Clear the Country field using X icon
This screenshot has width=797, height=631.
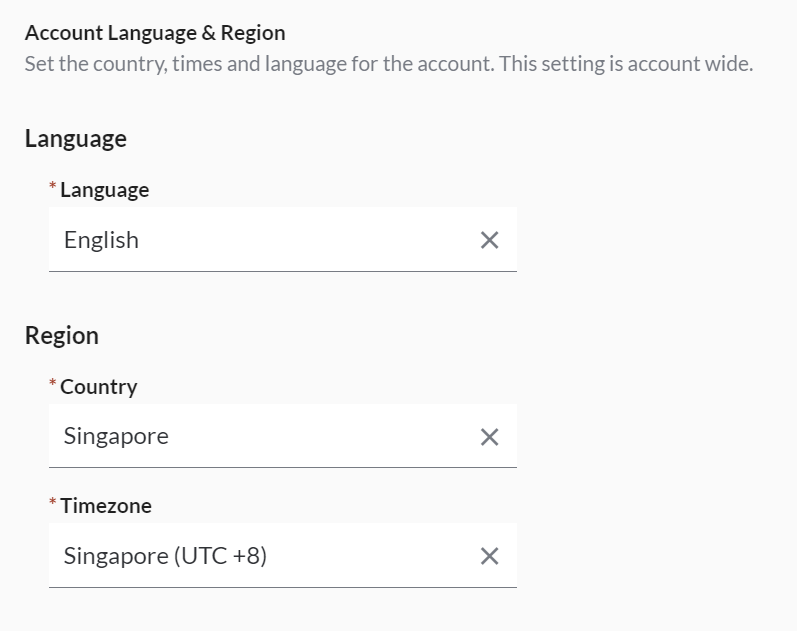coord(489,437)
